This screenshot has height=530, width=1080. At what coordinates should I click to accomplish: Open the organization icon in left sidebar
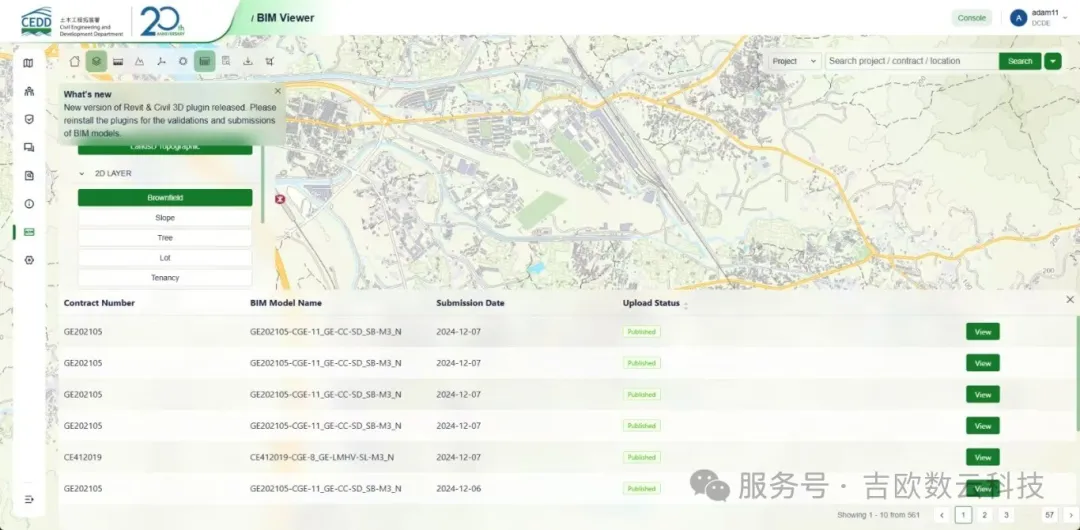(29, 91)
